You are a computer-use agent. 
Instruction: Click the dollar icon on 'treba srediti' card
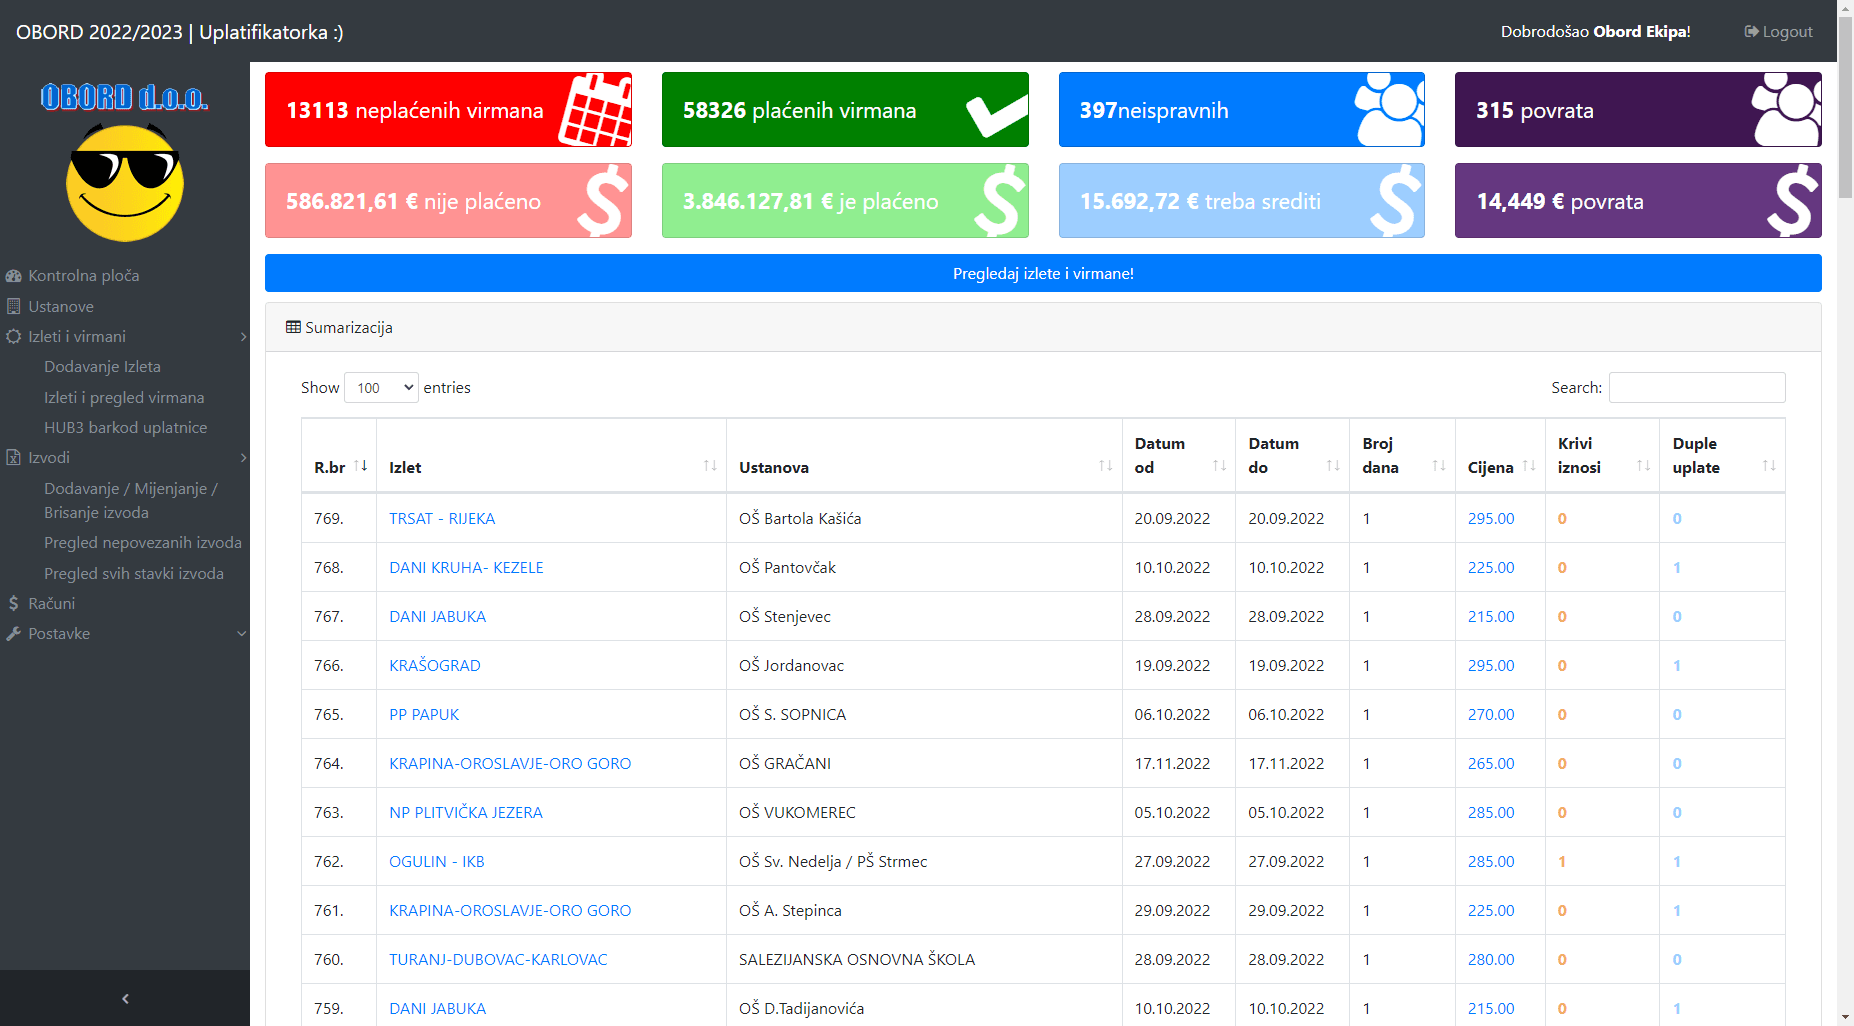click(x=1396, y=201)
